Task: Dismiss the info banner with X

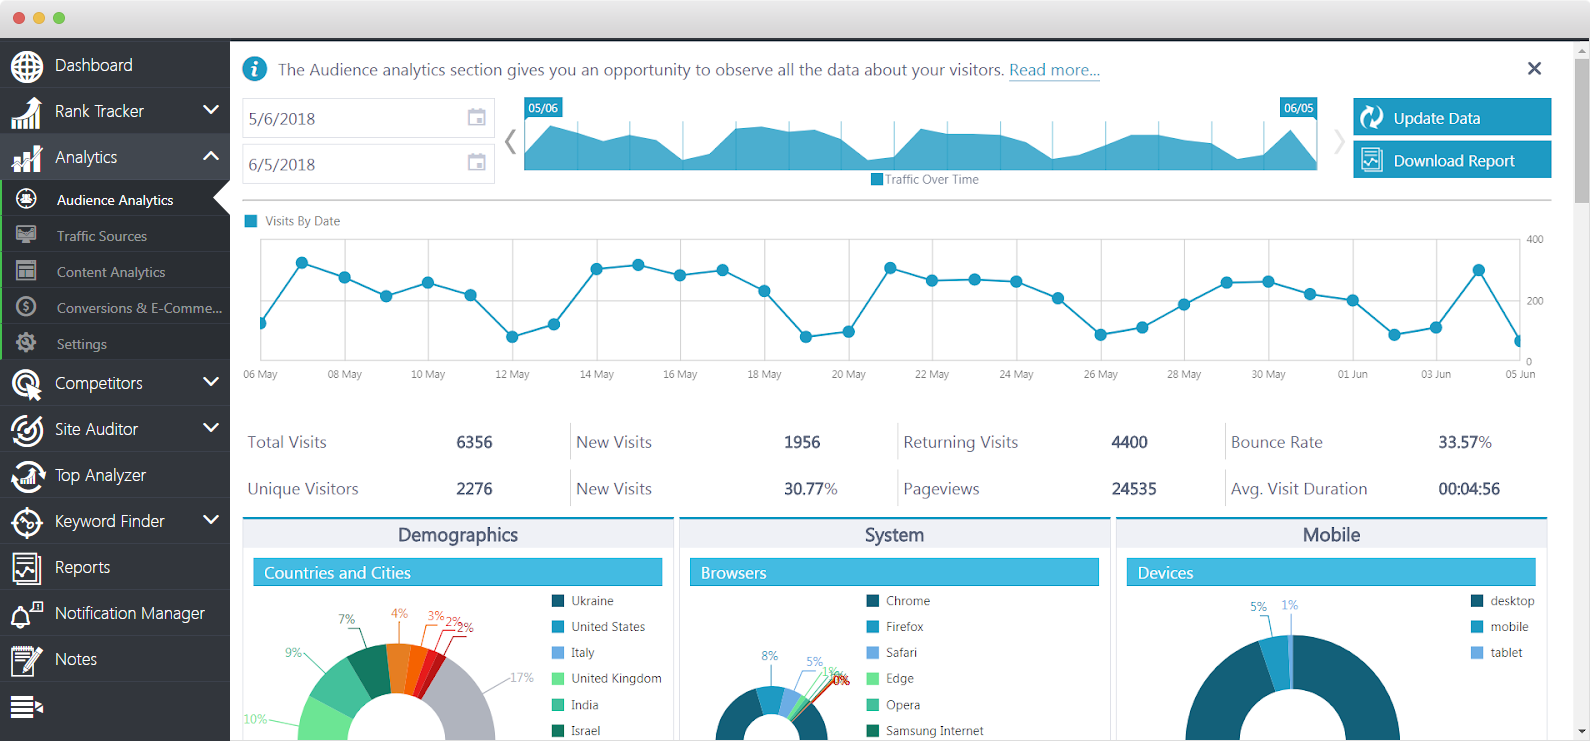Action: click(1534, 68)
